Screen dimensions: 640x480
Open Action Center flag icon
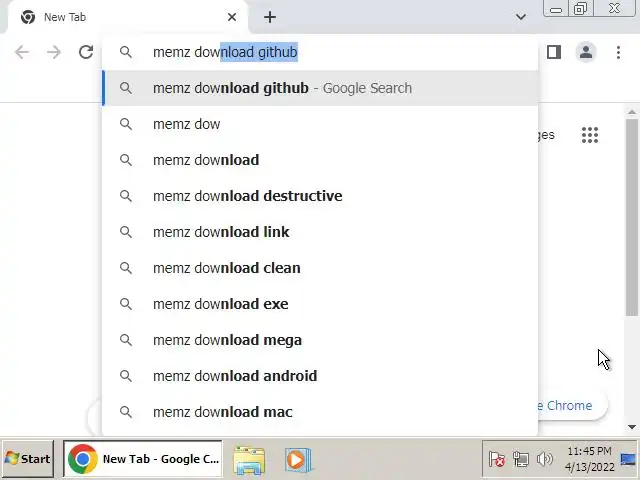pos(497,459)
